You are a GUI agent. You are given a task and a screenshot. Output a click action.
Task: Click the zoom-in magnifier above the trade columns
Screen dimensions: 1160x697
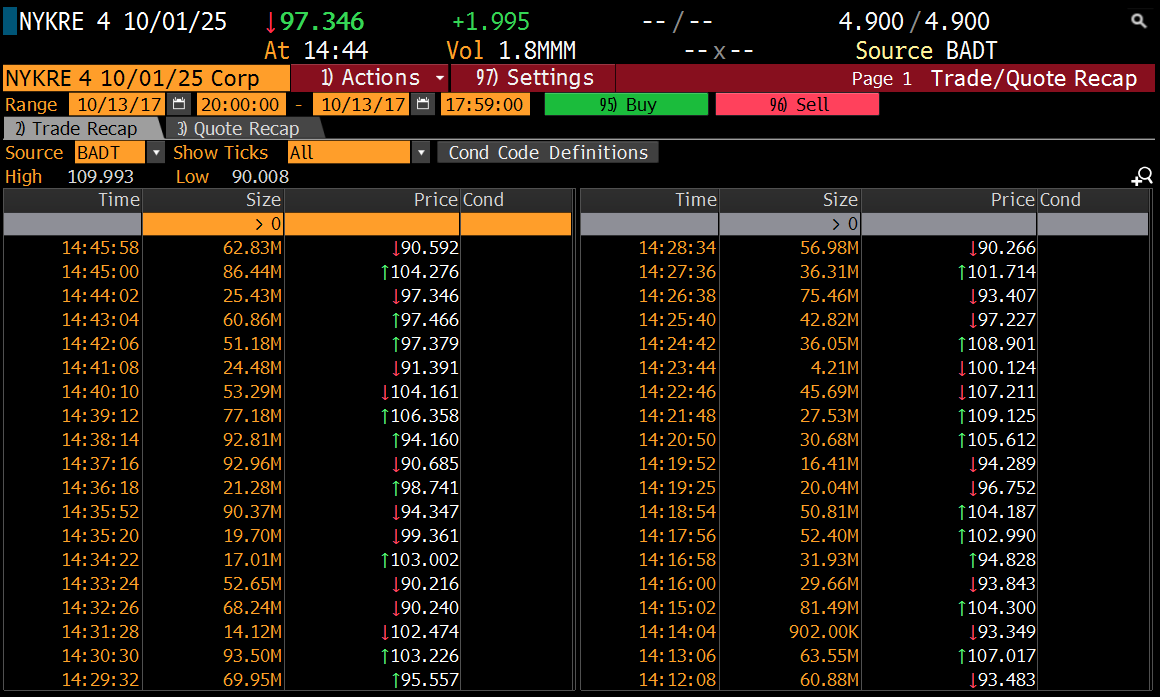pyautogui.click(x=1142, y=176)
